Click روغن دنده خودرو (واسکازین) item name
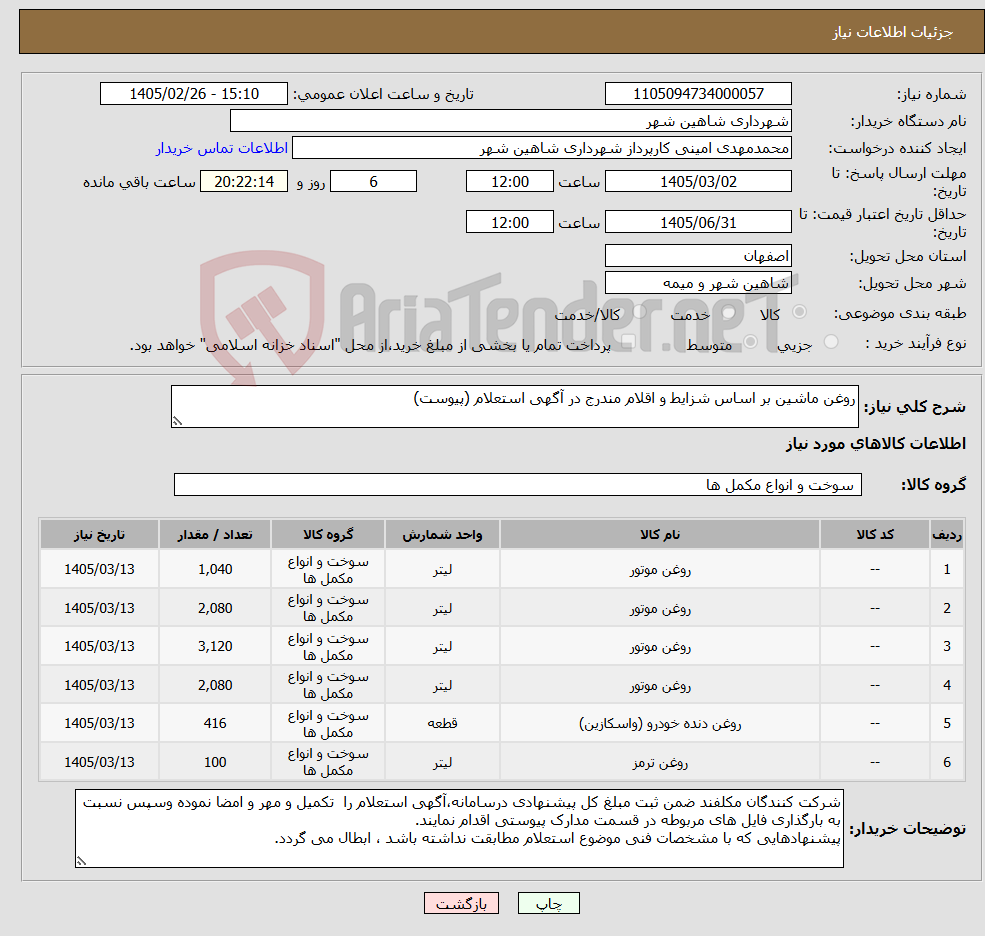The image size is (985, 936). [x=660, y=724]
